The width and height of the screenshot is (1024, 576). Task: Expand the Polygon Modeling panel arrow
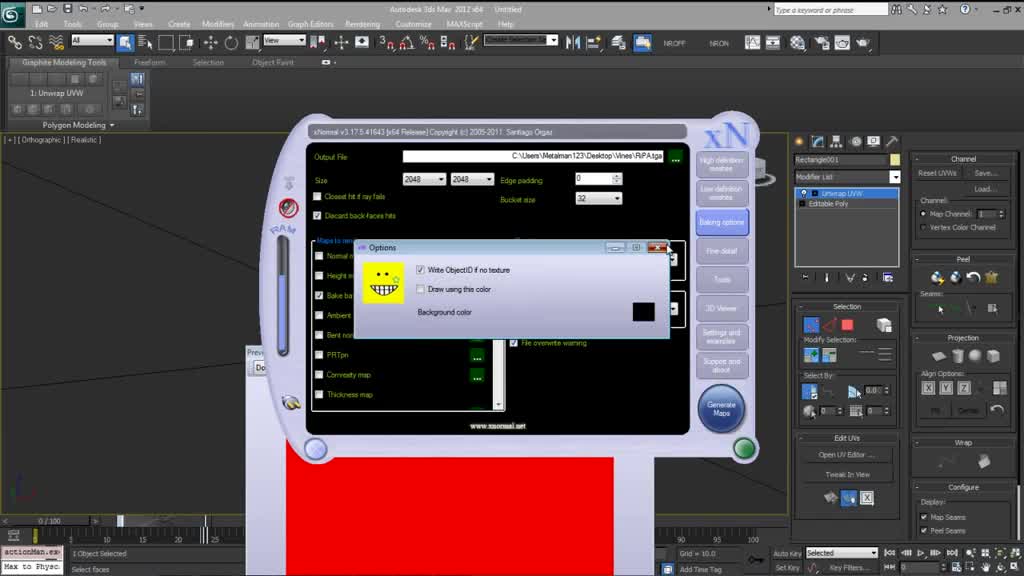point(112,125)
